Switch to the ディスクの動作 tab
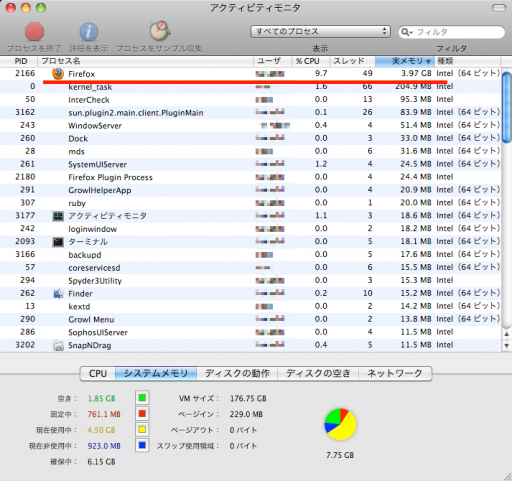The width and height of the screenshot is (512, 481). click(237, 373)
